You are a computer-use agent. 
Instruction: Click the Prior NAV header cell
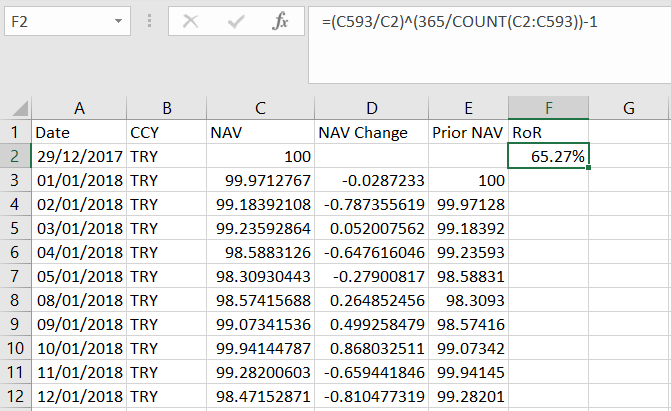tap(468, 132)
